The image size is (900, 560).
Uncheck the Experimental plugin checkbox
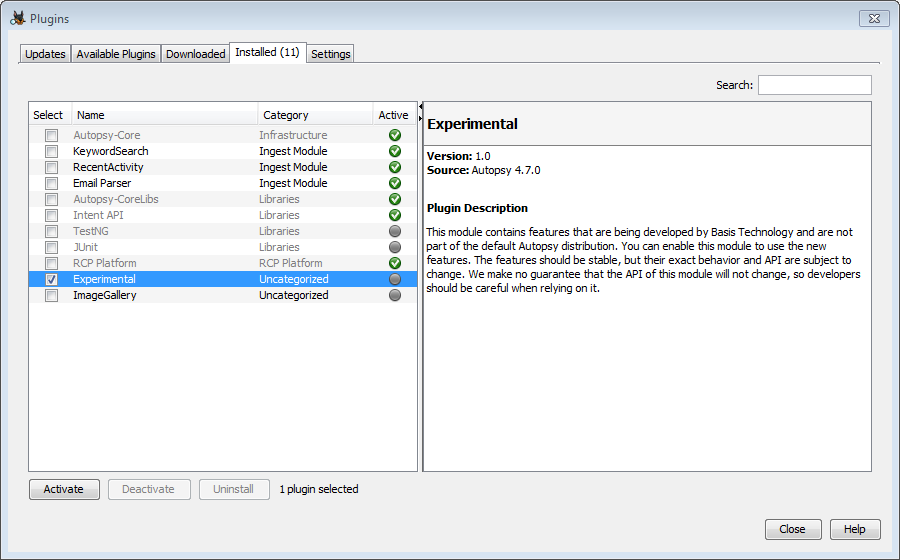tap(51, 279)
